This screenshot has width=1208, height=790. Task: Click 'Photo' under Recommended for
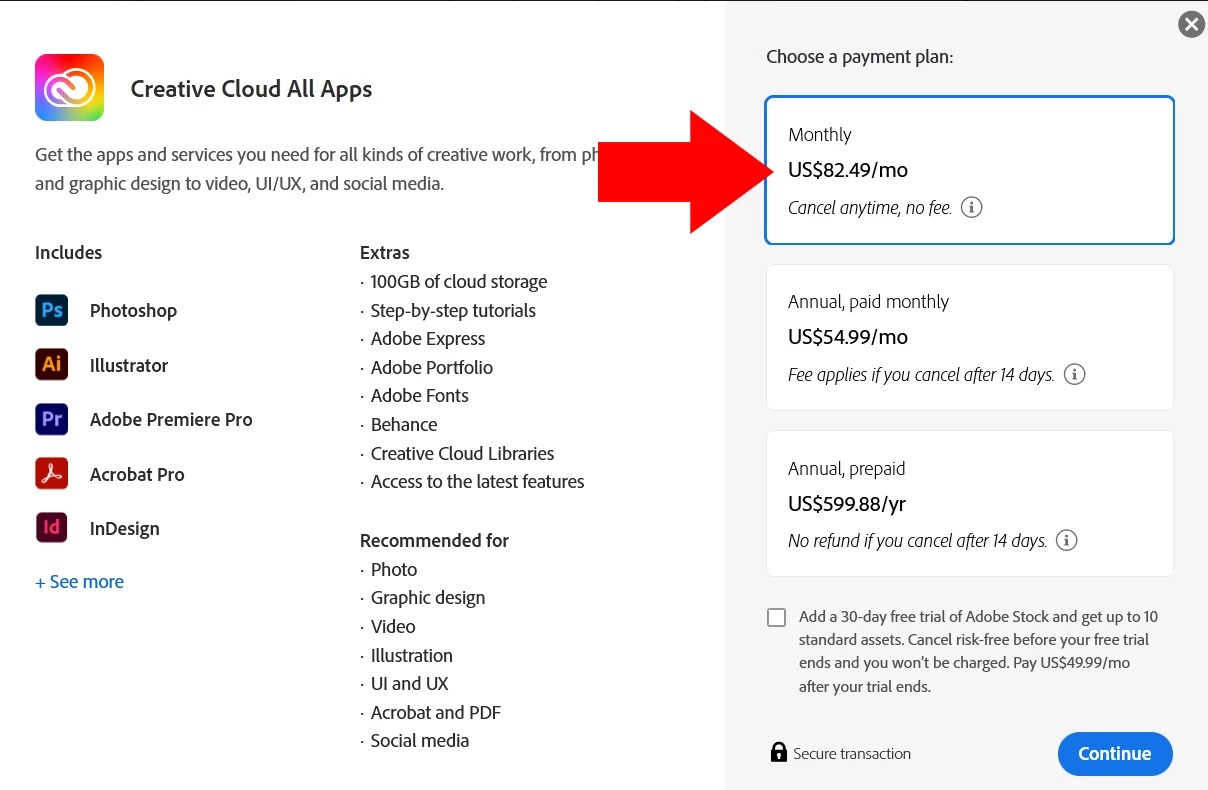394,569
